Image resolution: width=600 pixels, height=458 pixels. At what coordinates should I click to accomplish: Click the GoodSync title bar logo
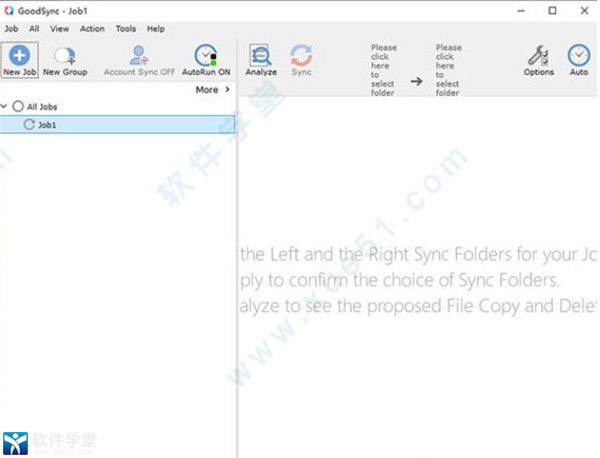[8, 11]
